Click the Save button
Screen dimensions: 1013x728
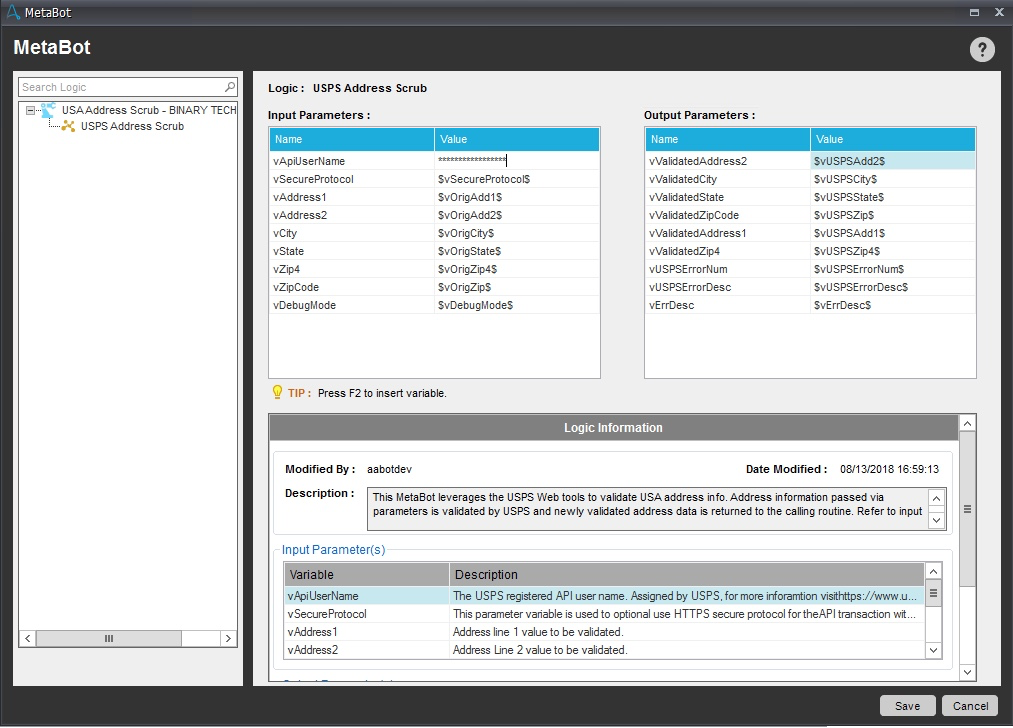tap(907, 705)
